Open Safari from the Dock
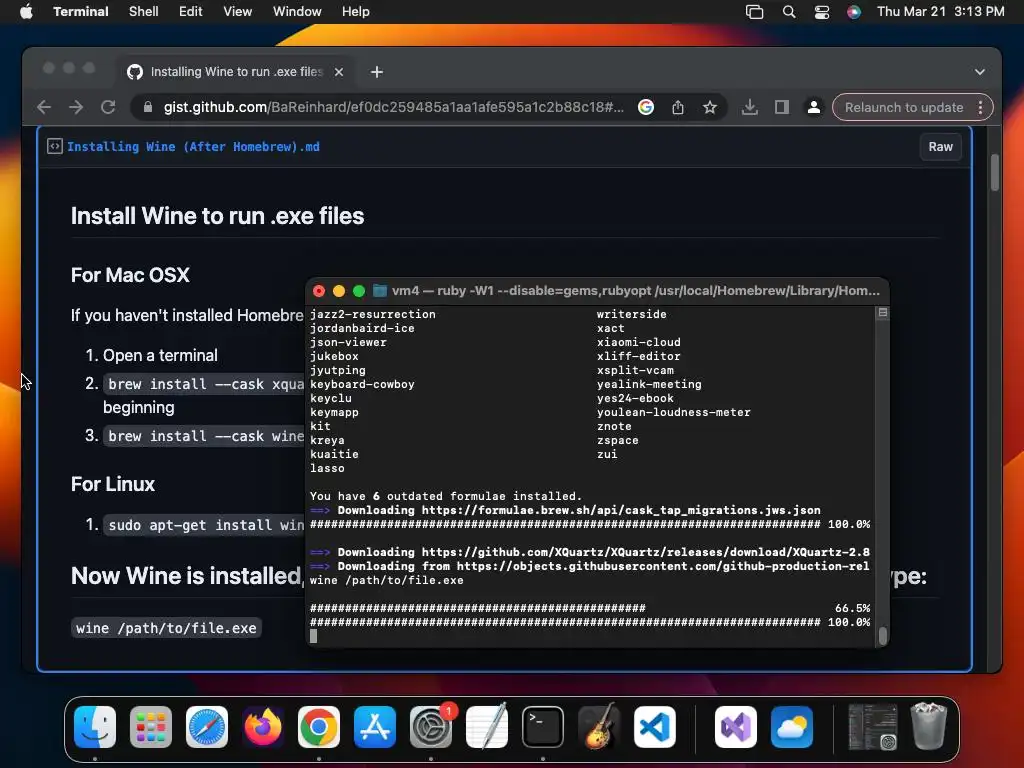Viewport: 1024px width, 768px height. click(x=207, y=727)
